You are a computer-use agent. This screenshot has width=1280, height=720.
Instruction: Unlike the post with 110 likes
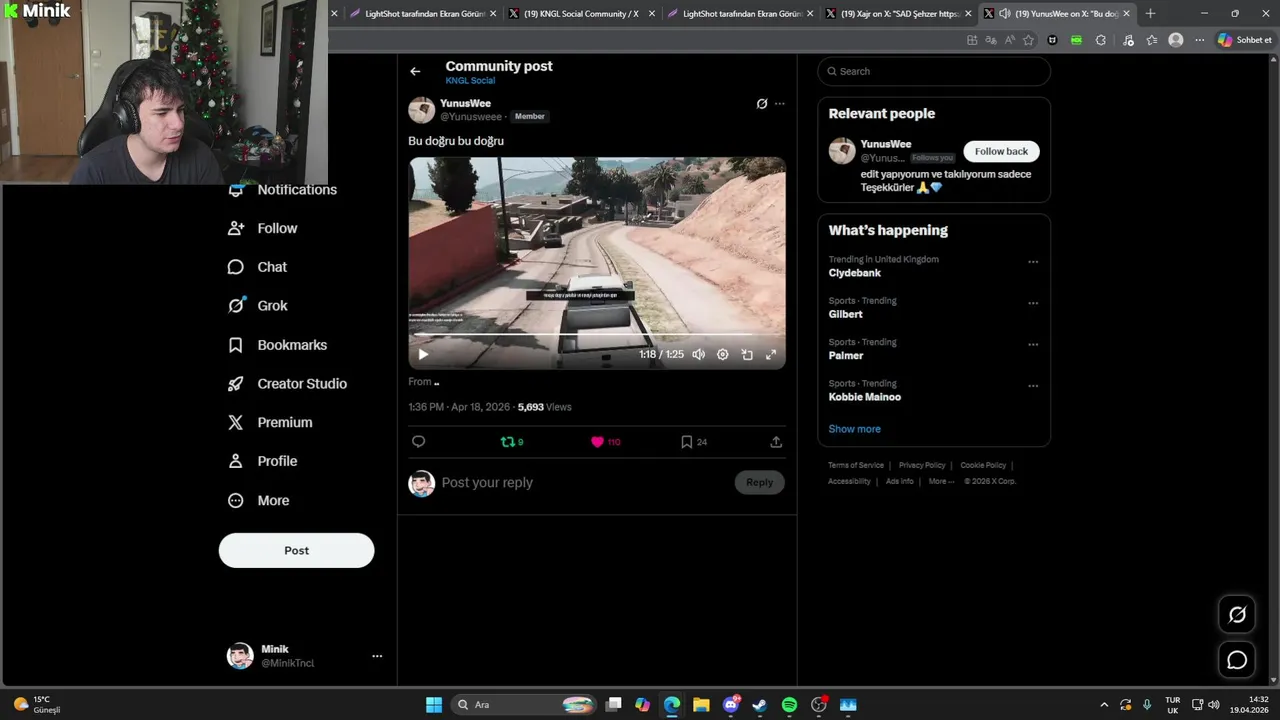(606, 441)
